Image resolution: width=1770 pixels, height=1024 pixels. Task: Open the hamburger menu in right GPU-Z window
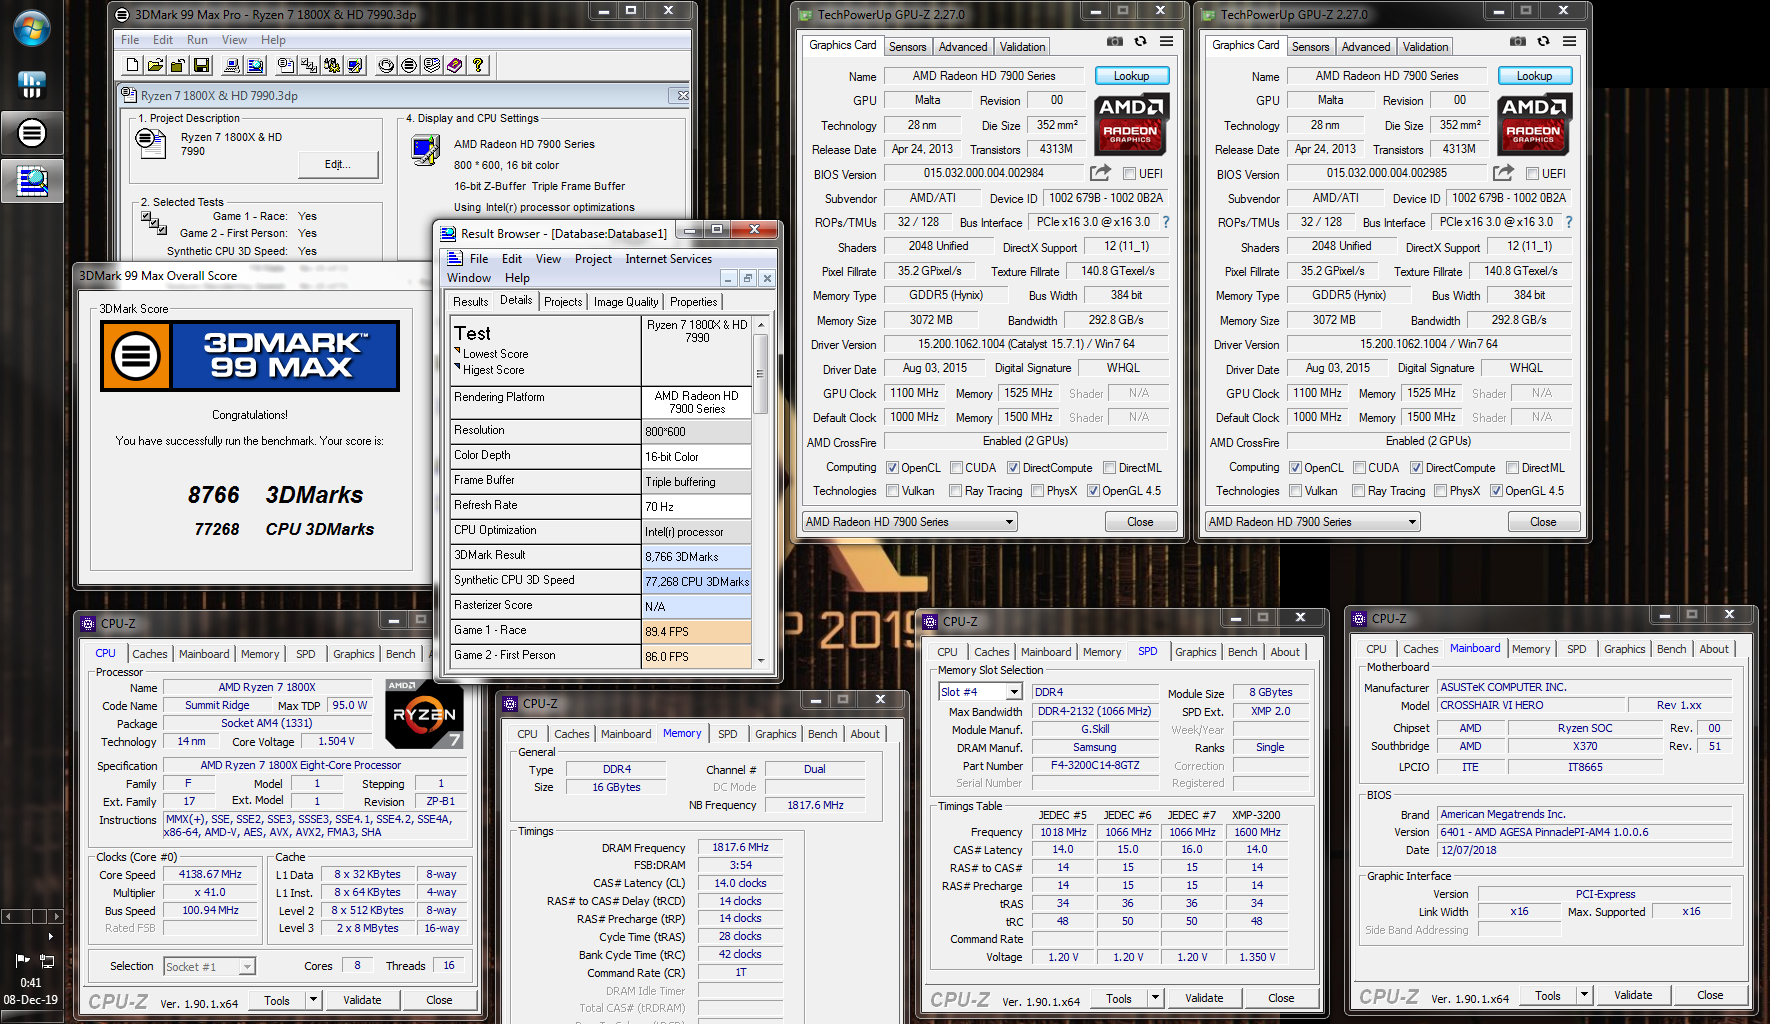tap(1569, 41)
